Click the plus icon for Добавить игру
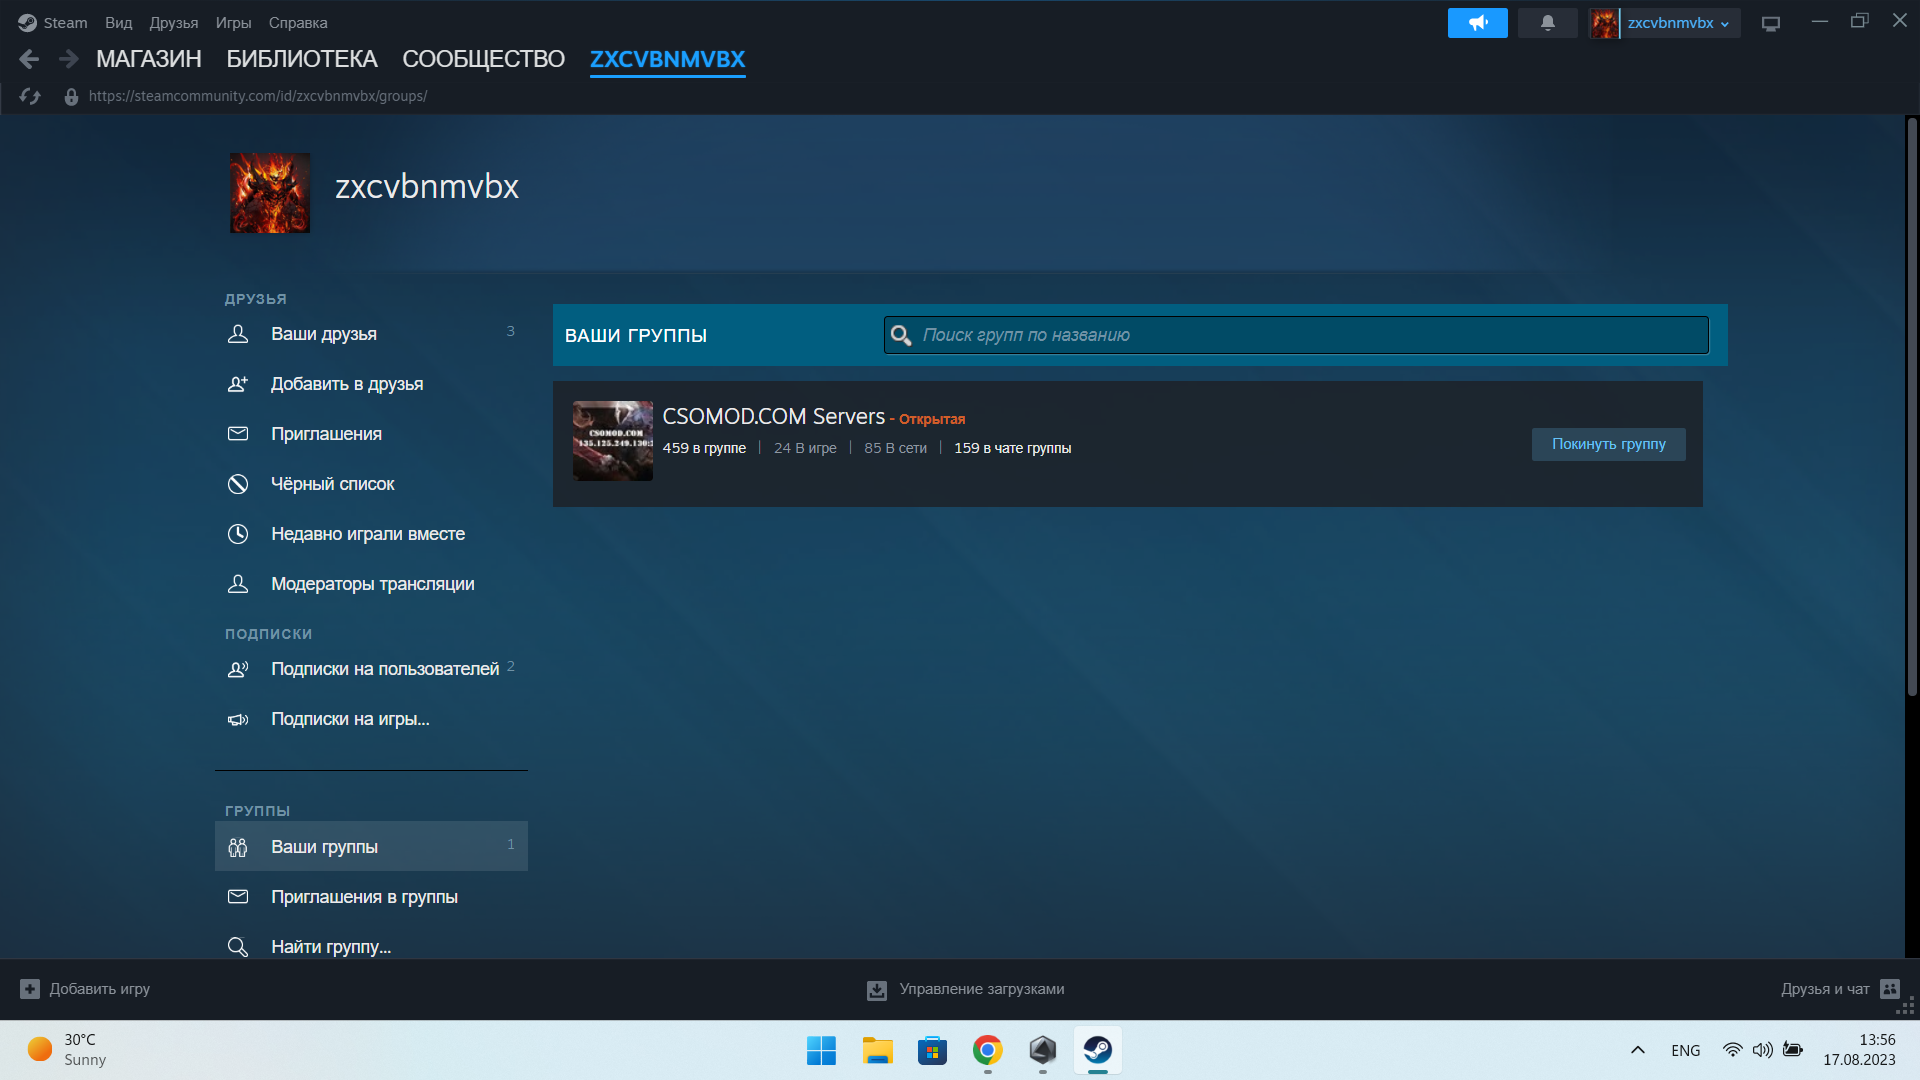Screen dimensions: 1920x1080 pos(30,989)
